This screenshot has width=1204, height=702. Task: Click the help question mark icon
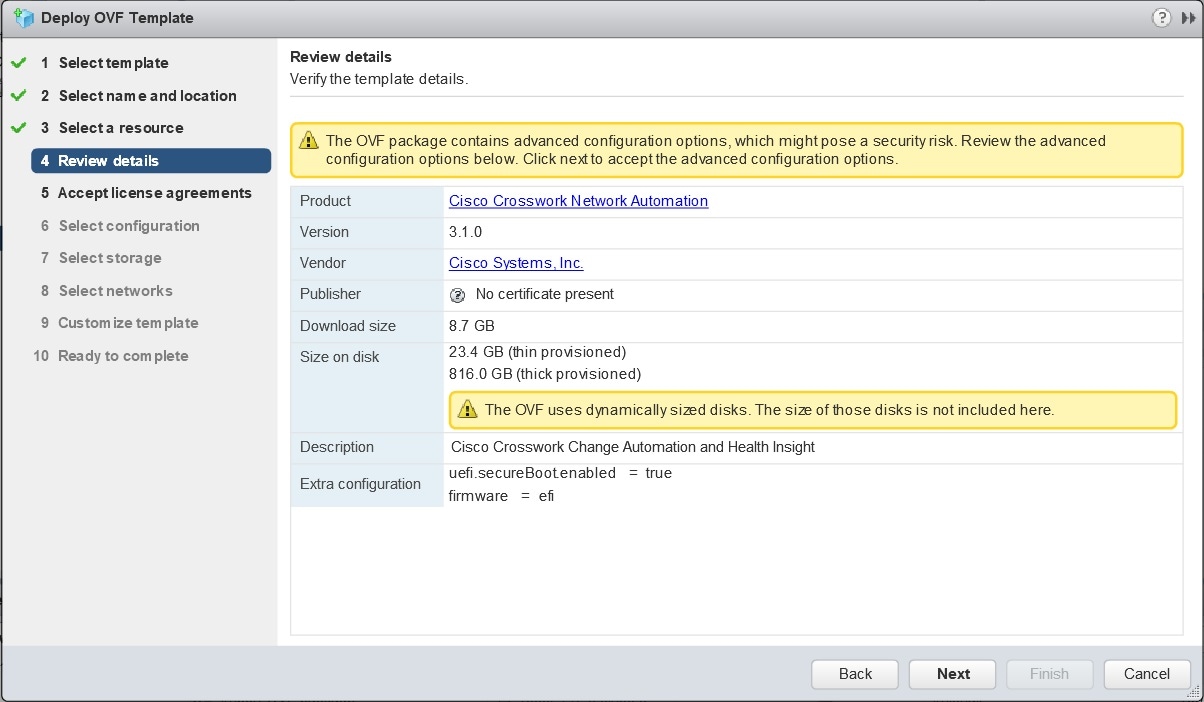1161,18
